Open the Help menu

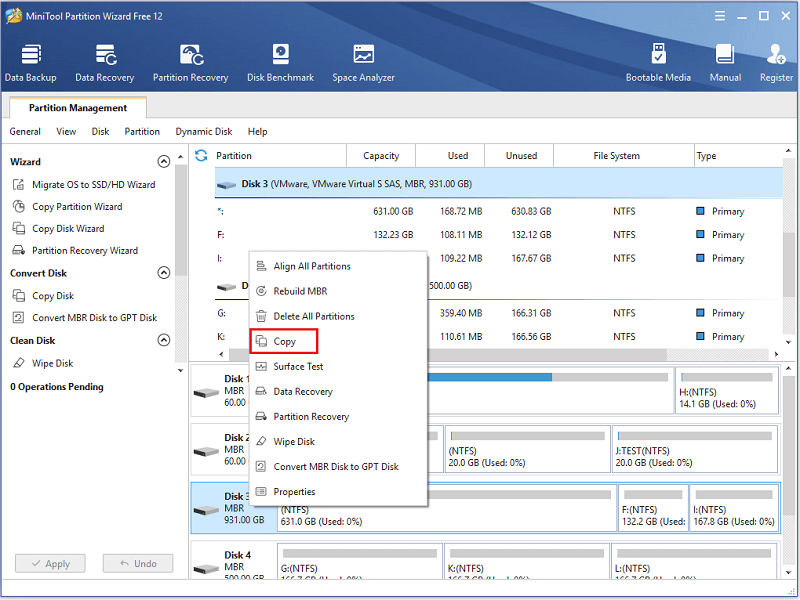pos(258,131)
